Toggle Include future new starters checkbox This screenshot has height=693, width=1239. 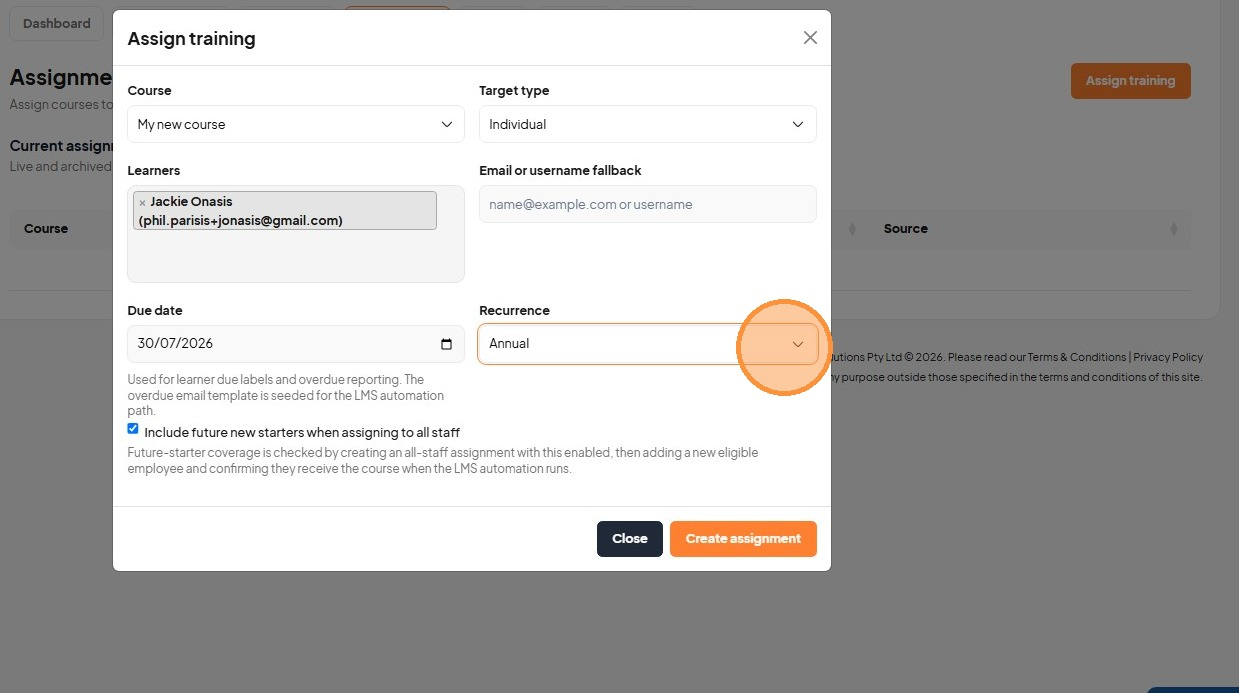133,429
